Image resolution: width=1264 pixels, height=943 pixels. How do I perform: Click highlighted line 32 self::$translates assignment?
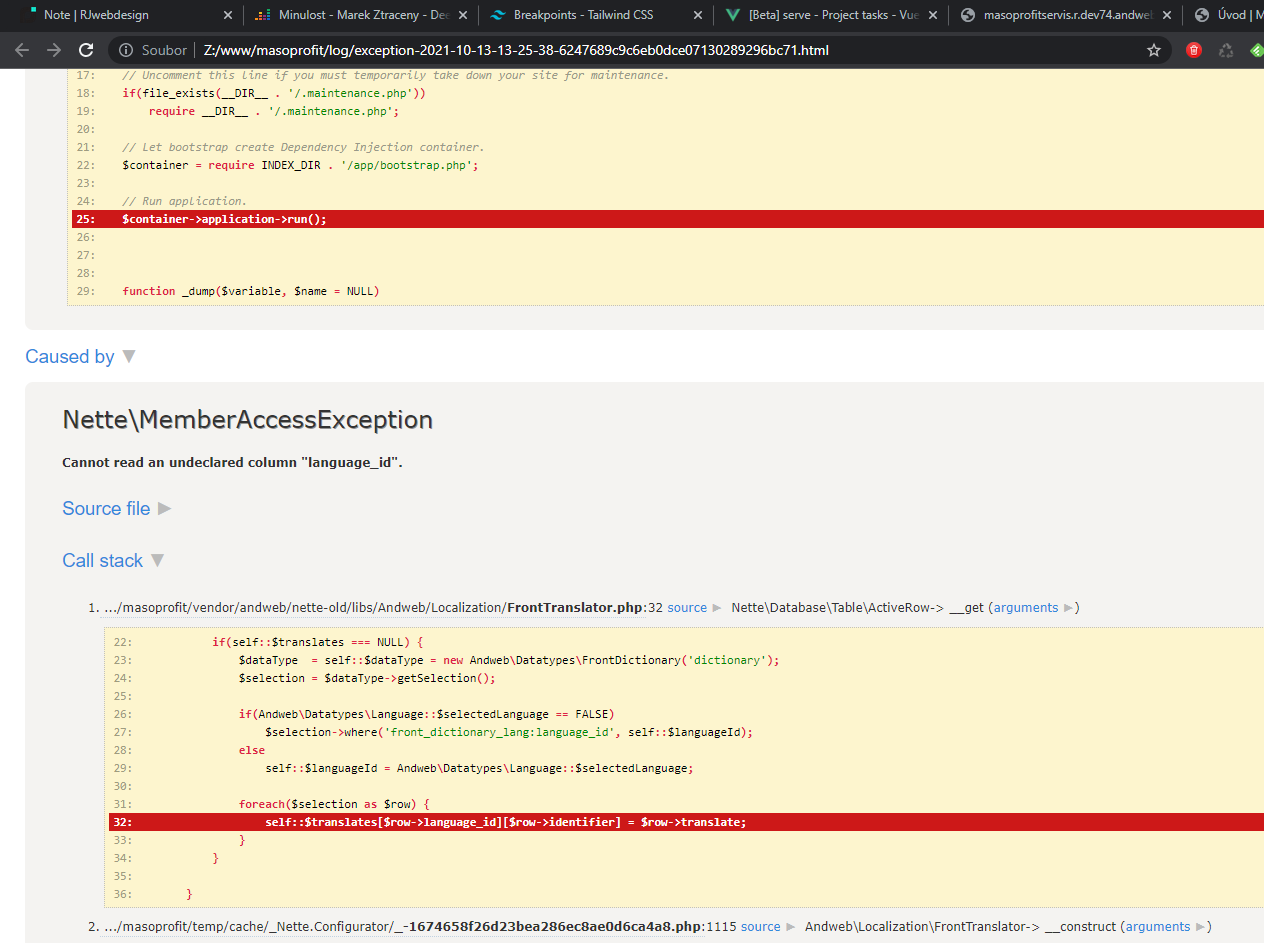click(x=686, y=822)
